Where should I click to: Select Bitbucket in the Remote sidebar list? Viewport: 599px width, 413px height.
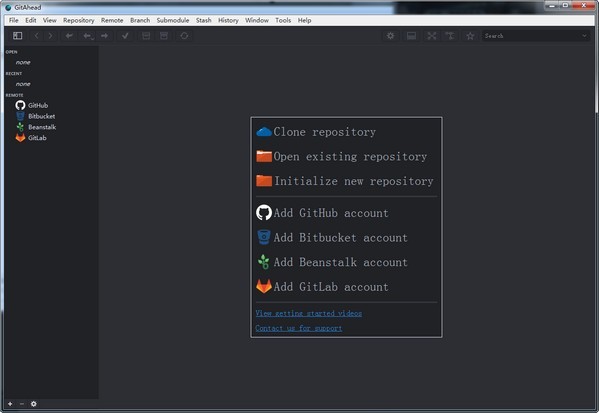point(42,116)
